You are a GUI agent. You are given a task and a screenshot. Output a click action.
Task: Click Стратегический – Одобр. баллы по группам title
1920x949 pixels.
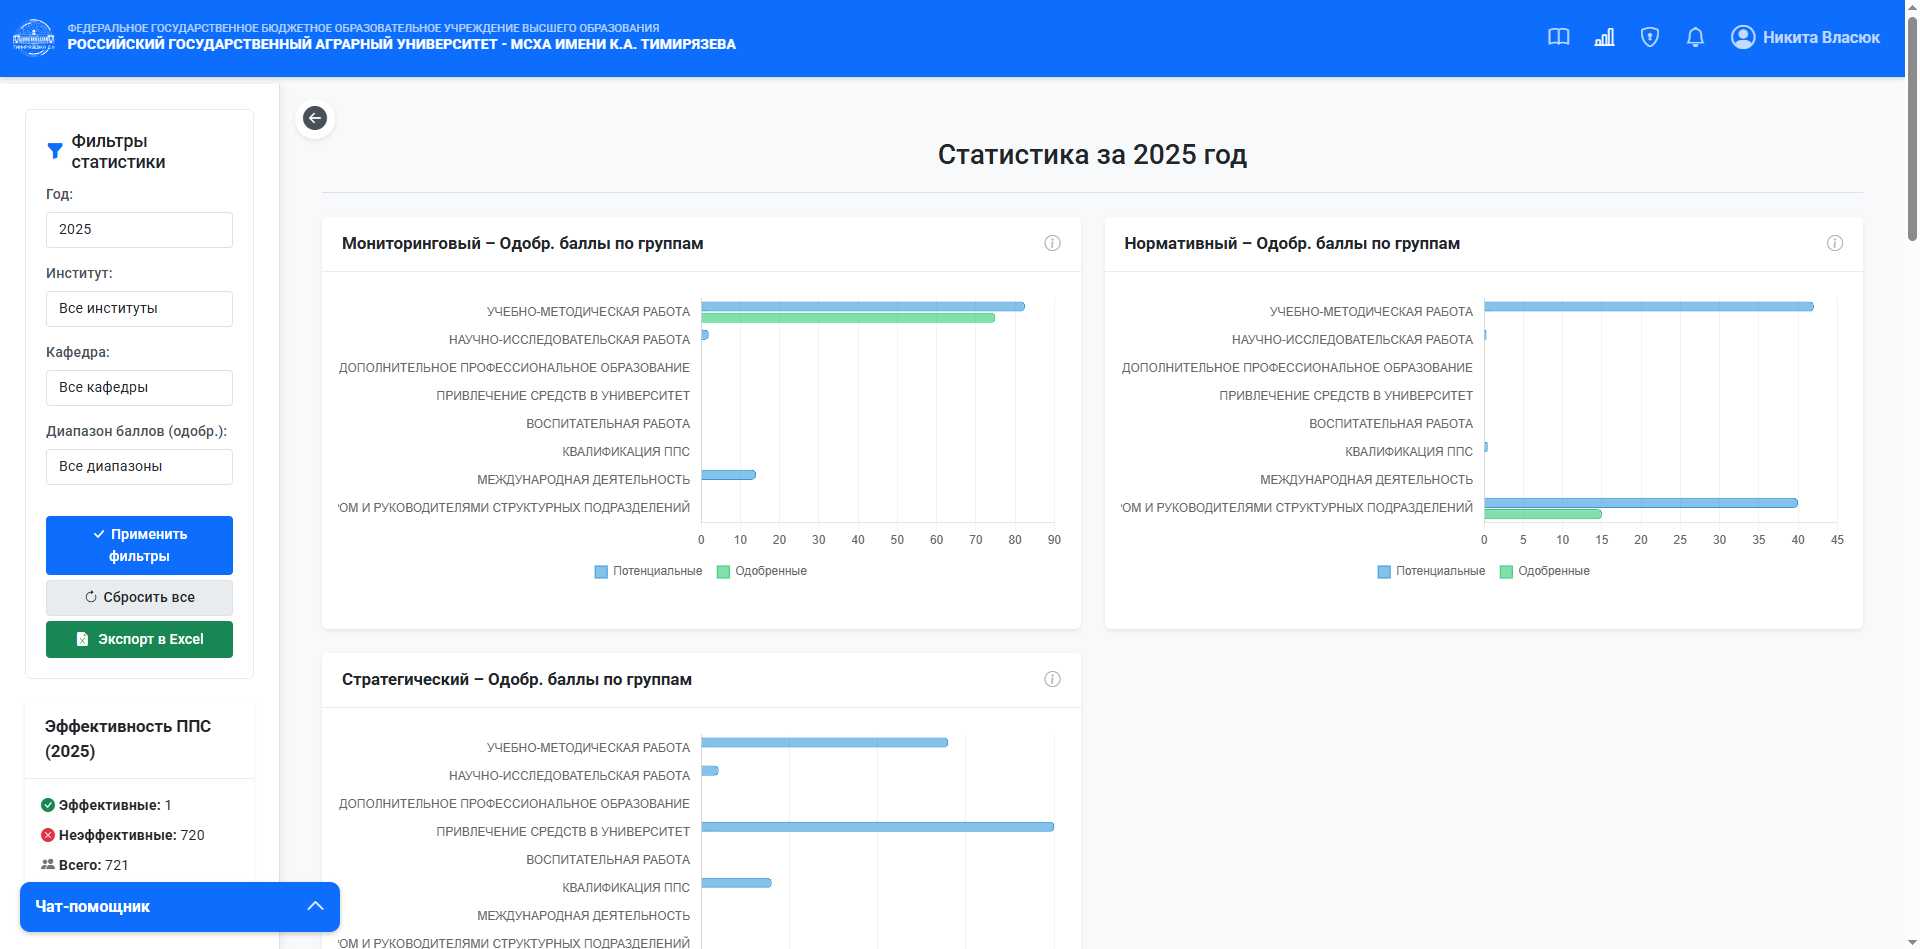point(517,680)
